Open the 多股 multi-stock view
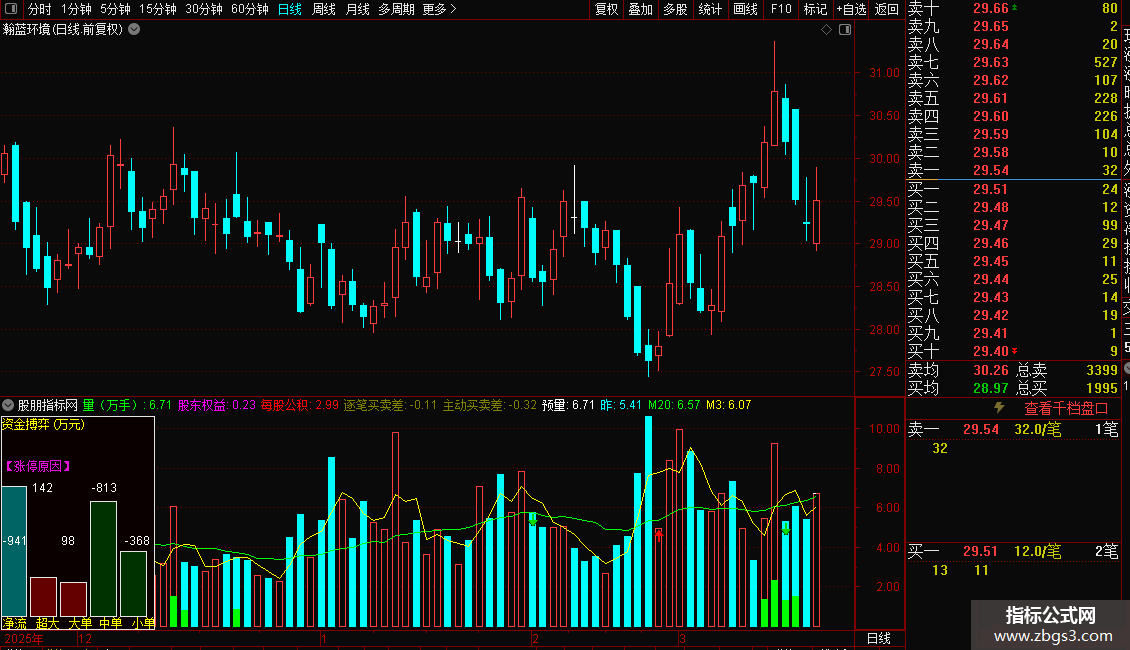 [675, 9]
